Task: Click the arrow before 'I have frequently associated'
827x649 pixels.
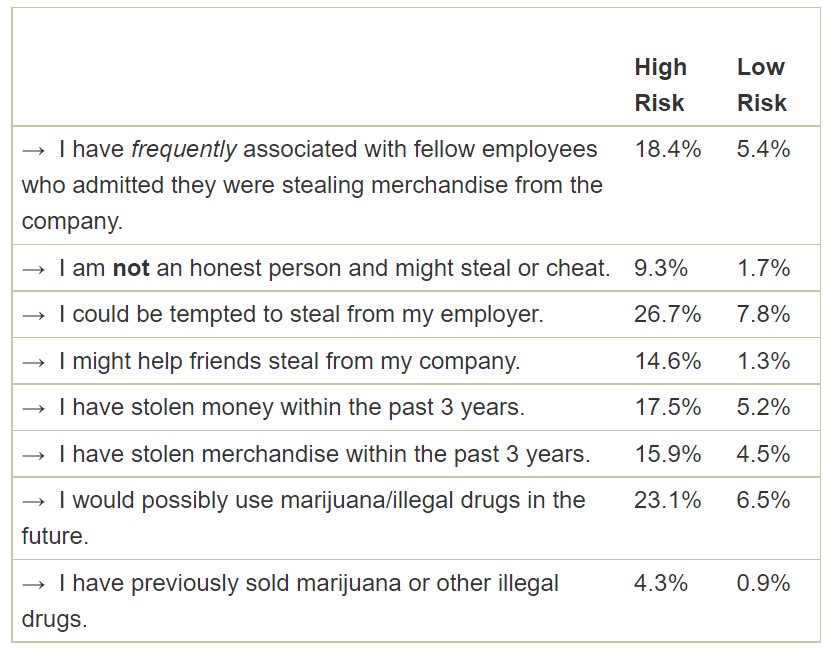Action: point(34,151)
